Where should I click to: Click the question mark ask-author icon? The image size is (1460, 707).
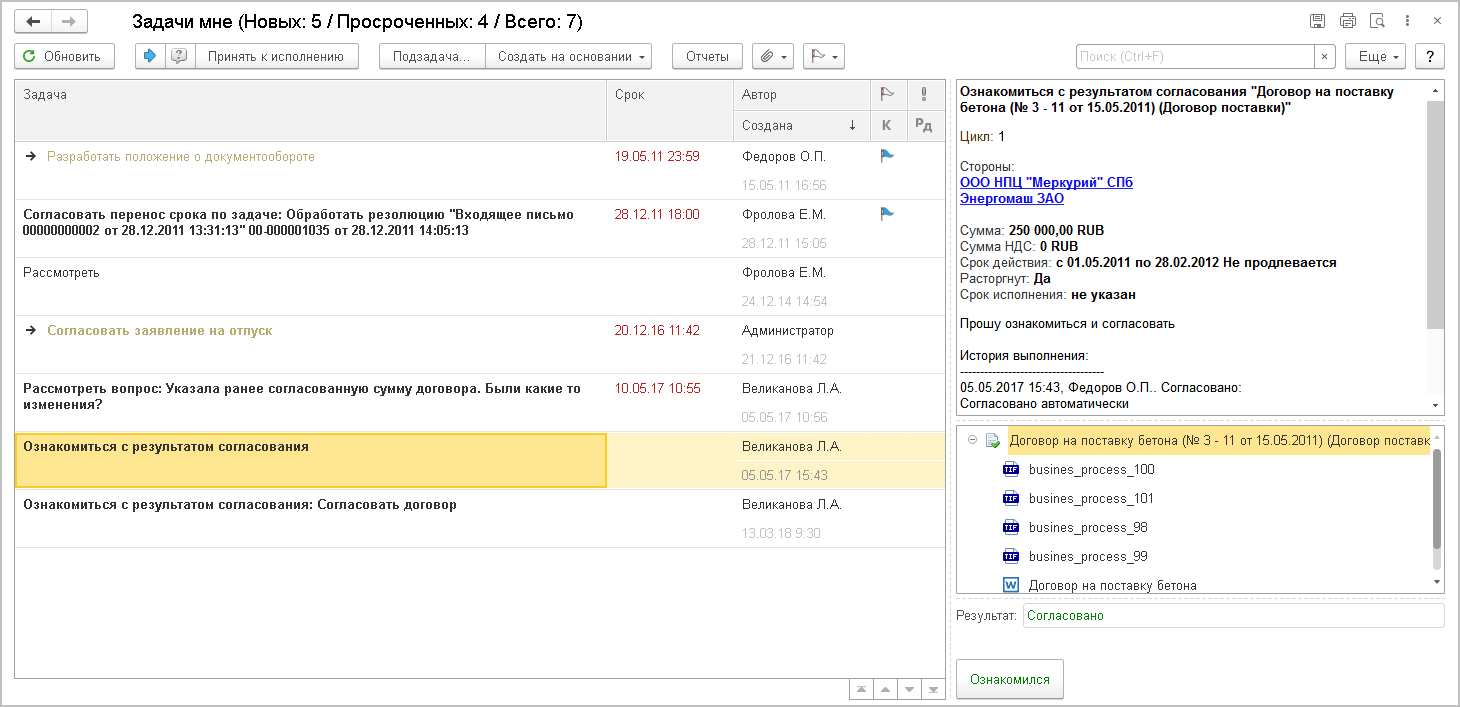coord(180,56)
